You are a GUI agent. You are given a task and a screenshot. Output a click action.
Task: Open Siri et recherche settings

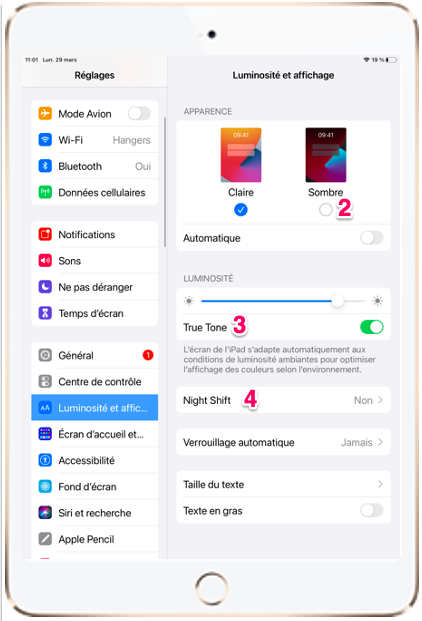pyautogui.click(x=95, y=513)
